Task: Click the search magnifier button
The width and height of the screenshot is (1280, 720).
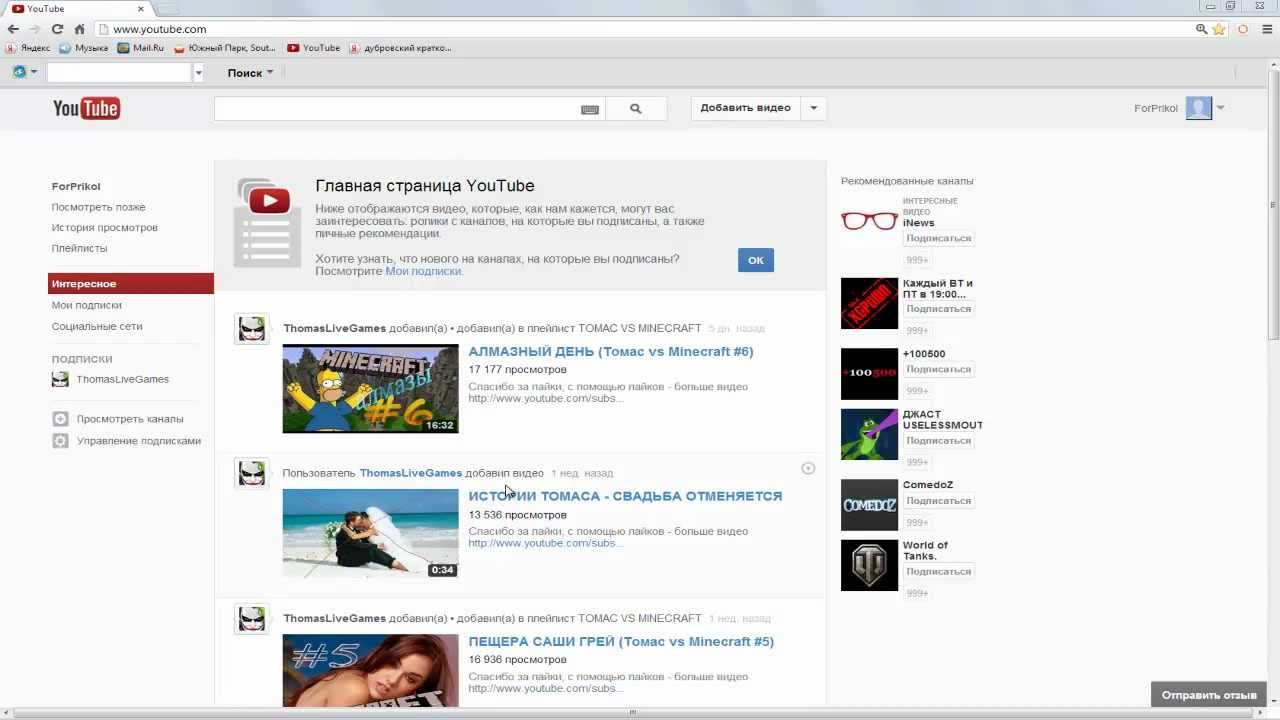Action: [x=636, y=108]
